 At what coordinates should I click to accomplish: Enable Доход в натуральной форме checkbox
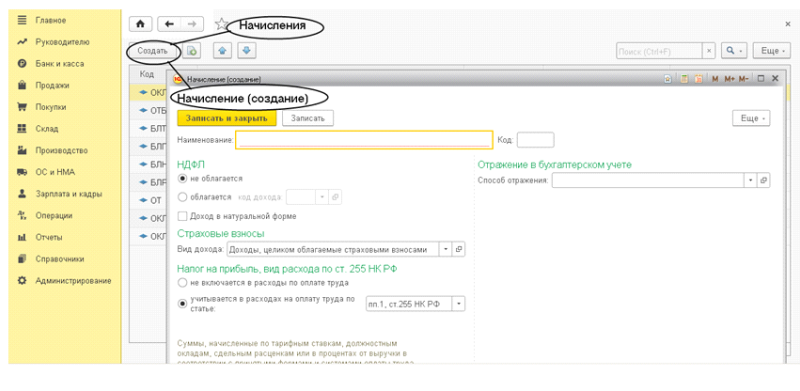pyautogui.click(x=182, y=216)
